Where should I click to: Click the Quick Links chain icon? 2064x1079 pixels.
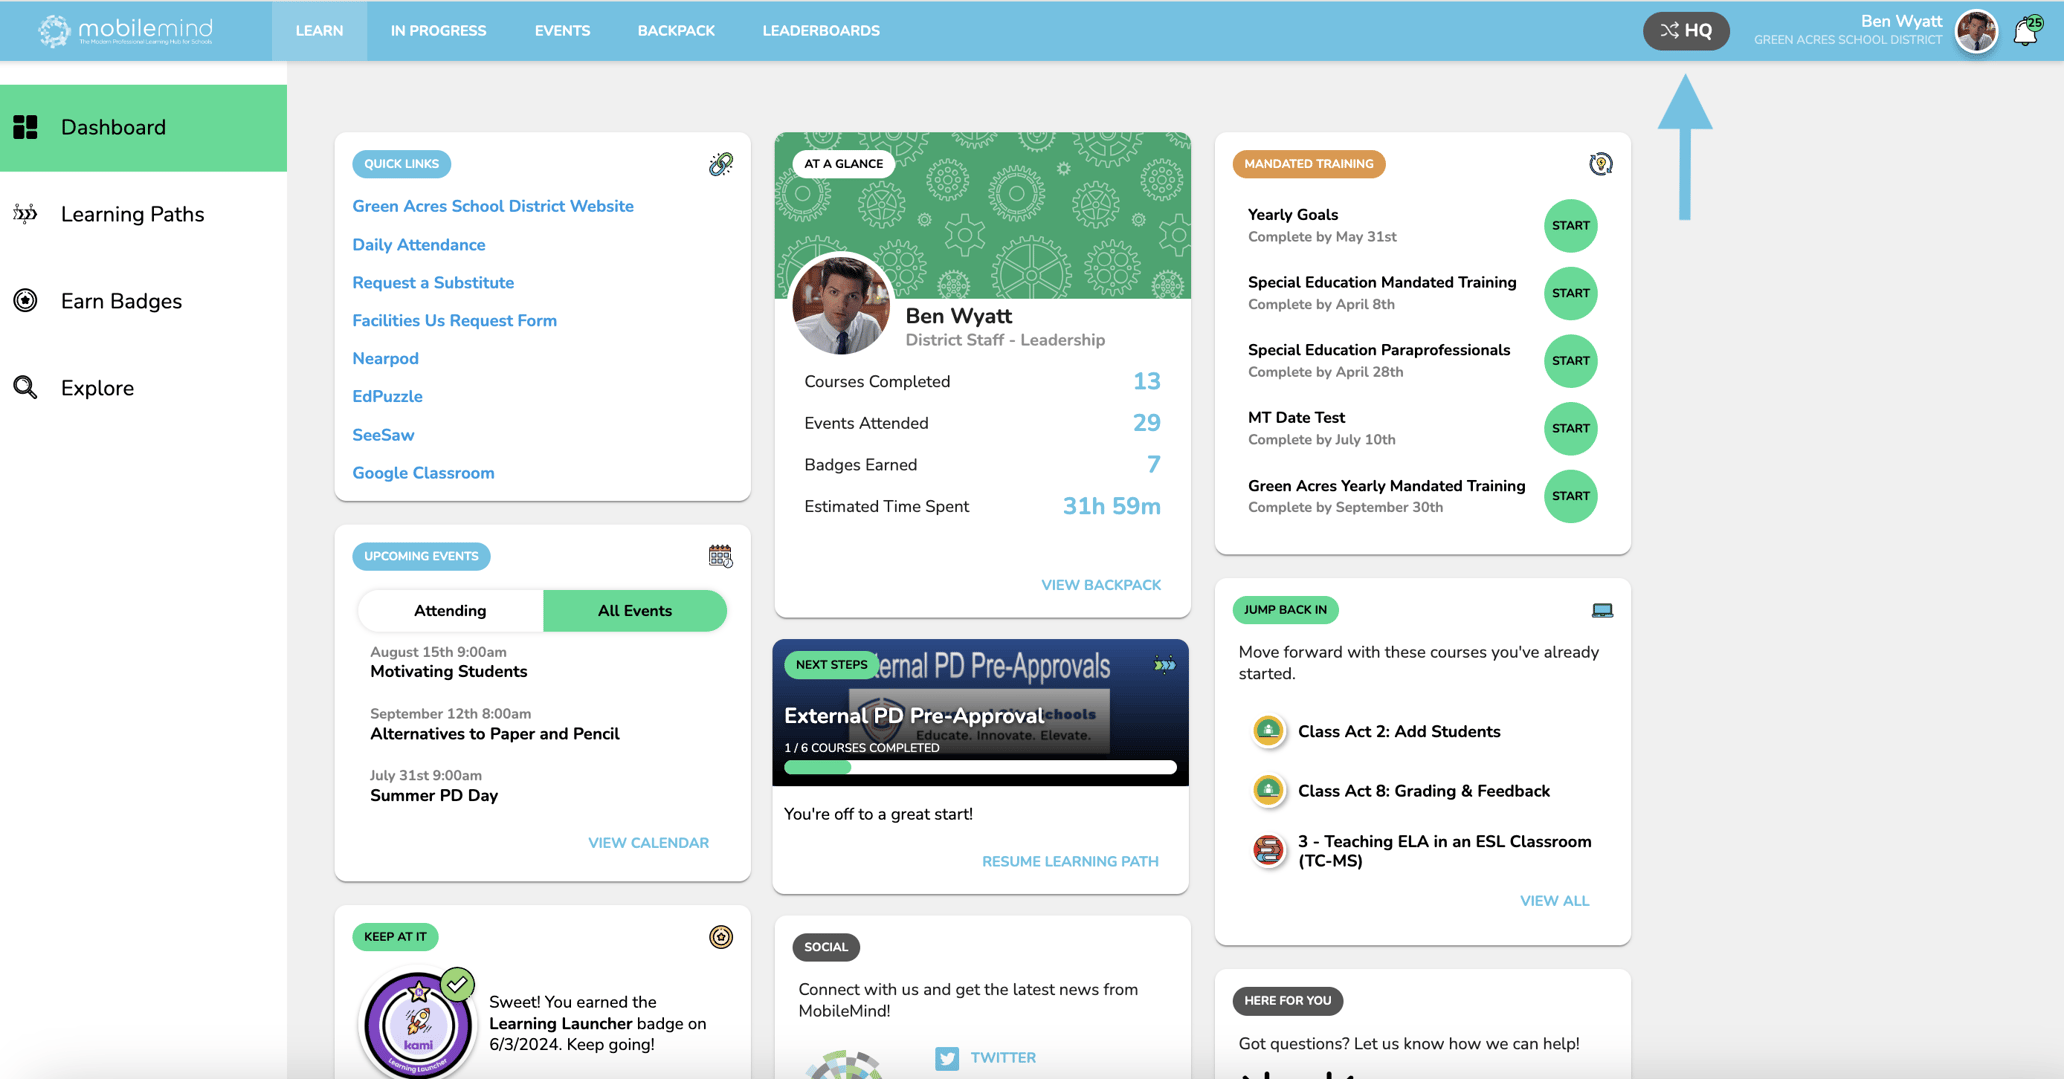720,164
